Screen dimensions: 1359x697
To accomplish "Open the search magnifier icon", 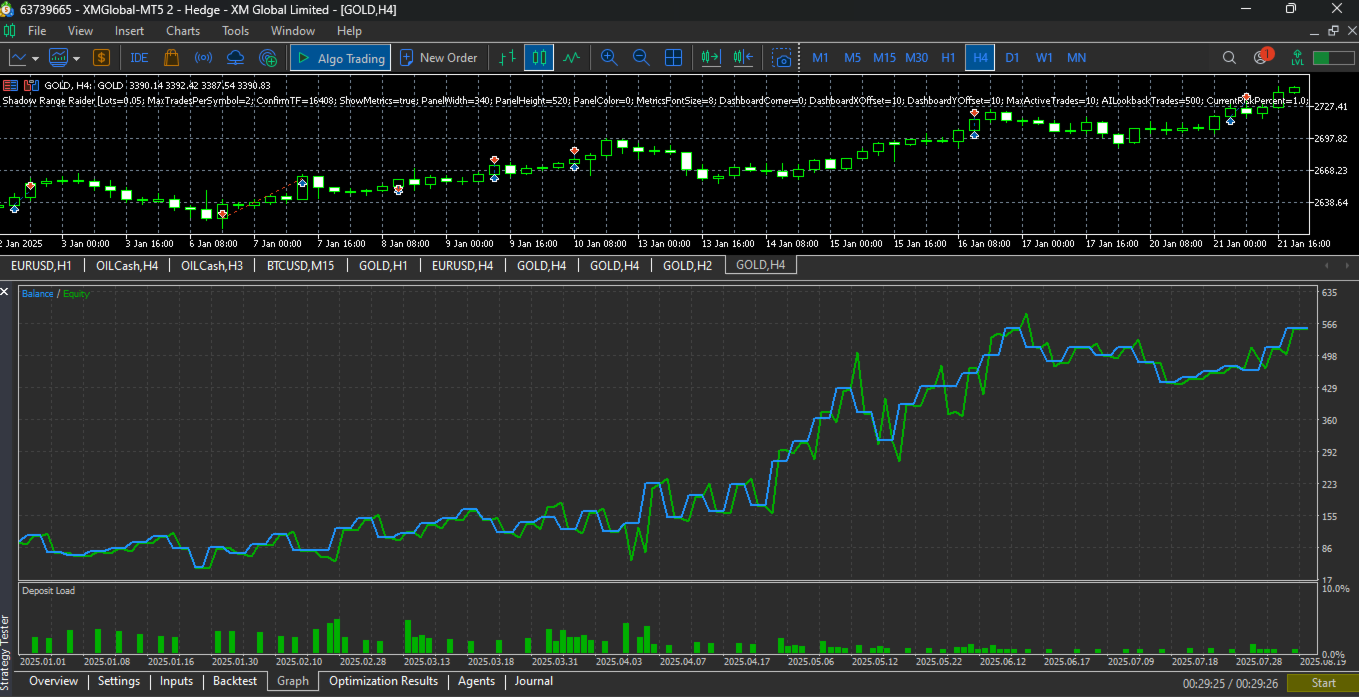I will [x=1230, y=58].
